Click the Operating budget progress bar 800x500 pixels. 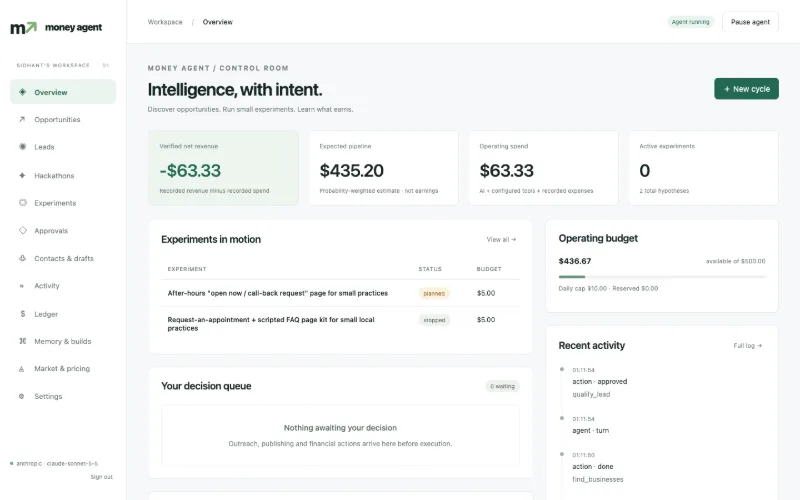pyautogui.click(x=662, y=277)
